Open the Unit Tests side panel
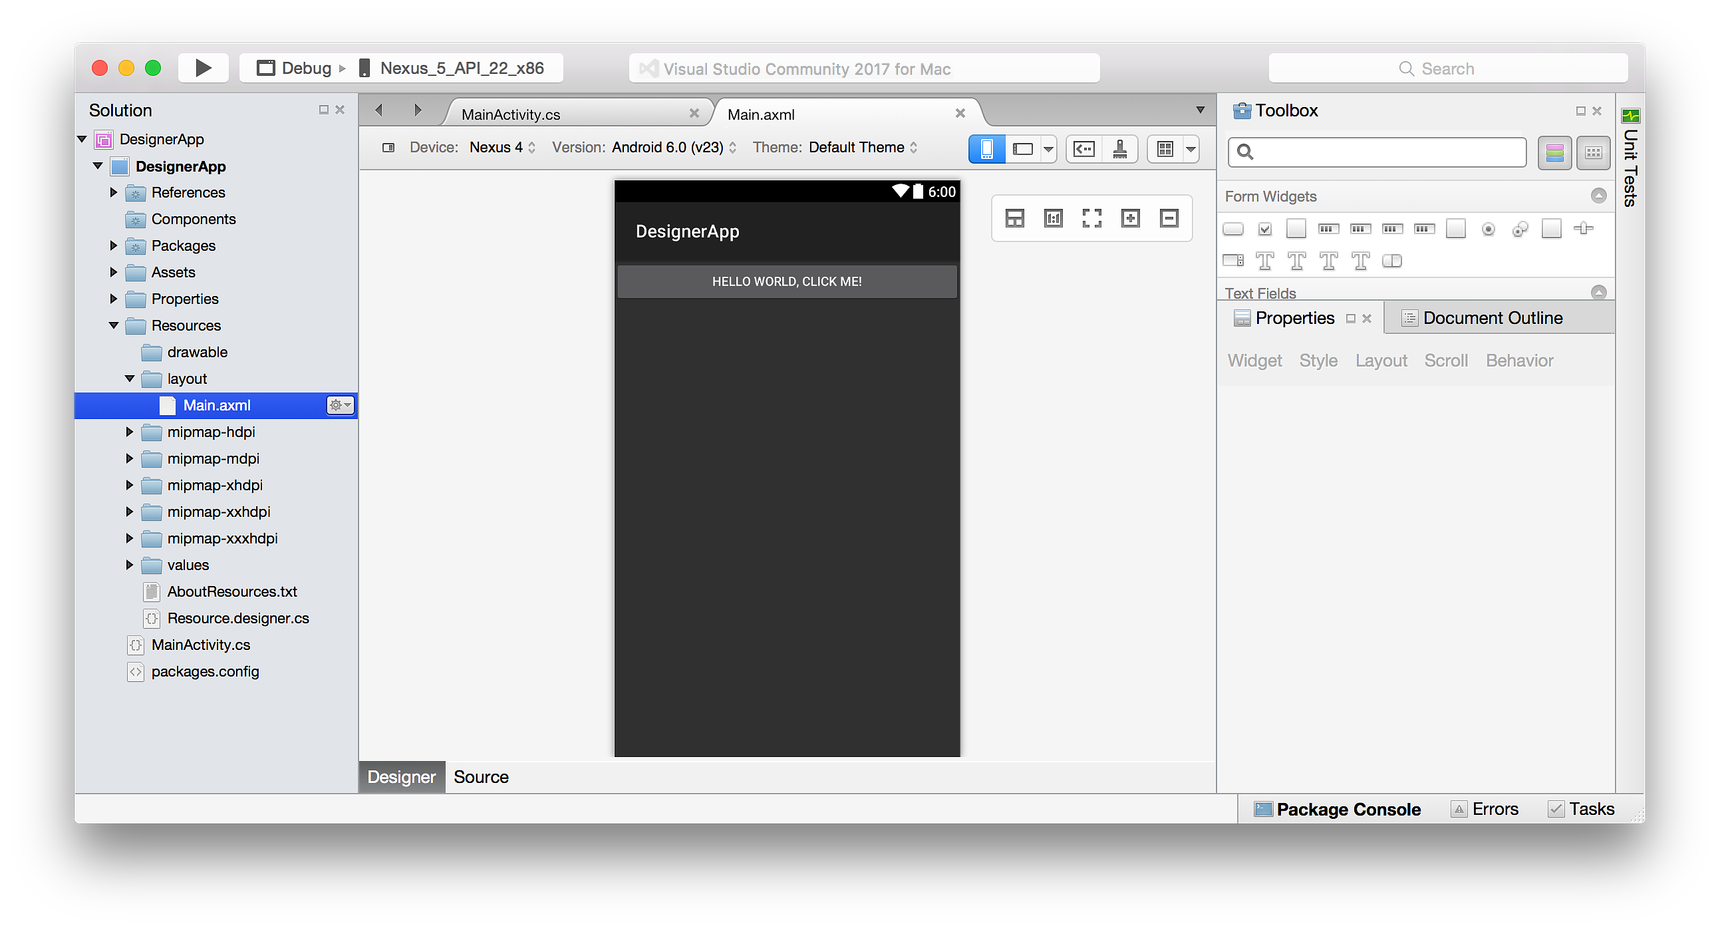This screenshot has width=1720, height=930. pos(1630,158)
